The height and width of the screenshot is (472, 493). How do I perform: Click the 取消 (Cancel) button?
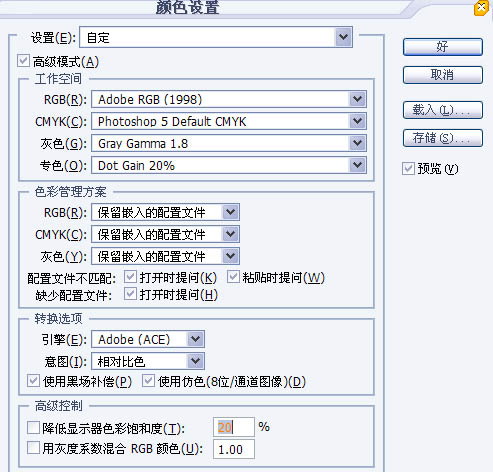[442, 75]
